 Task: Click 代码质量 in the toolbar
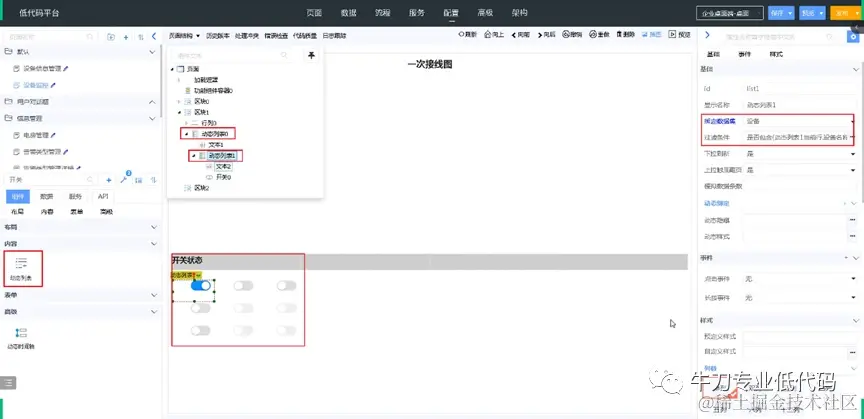305,35
